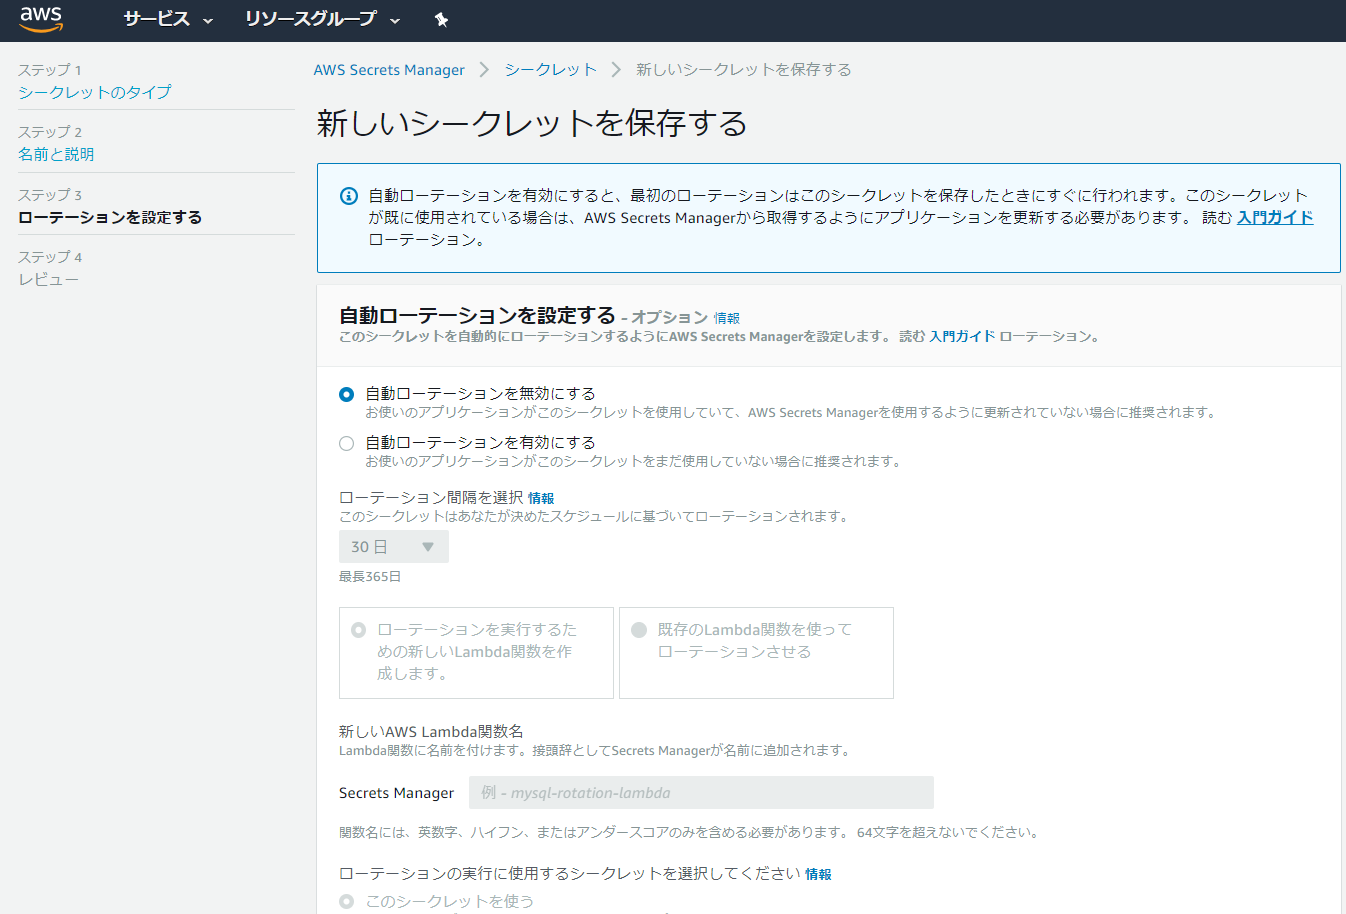Click the Lambda function name input field
1346x914 pixels.
coord(700,792)
